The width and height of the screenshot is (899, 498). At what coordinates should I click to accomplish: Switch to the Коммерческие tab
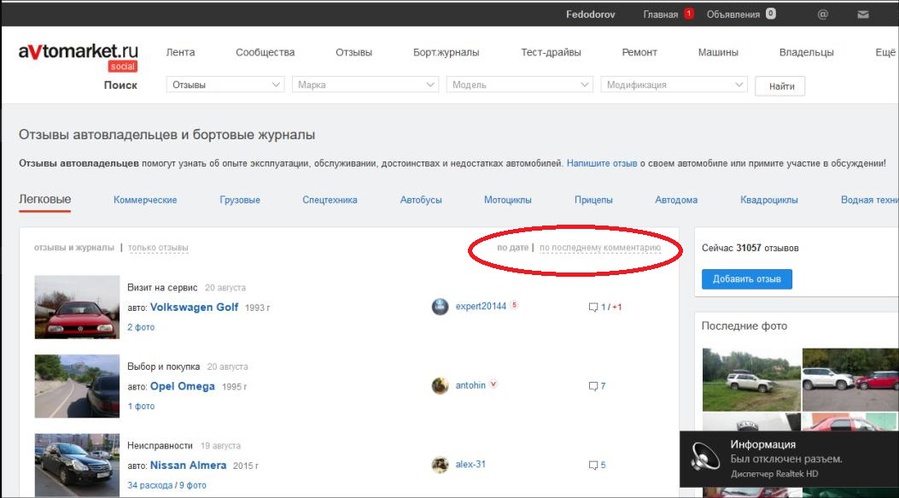(x=145, y=200)
